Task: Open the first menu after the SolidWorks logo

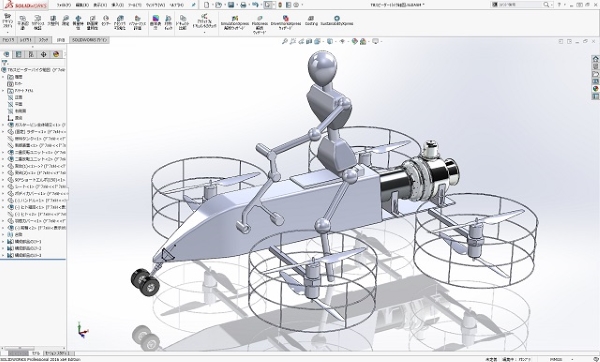Action: (x=64, y=5)
